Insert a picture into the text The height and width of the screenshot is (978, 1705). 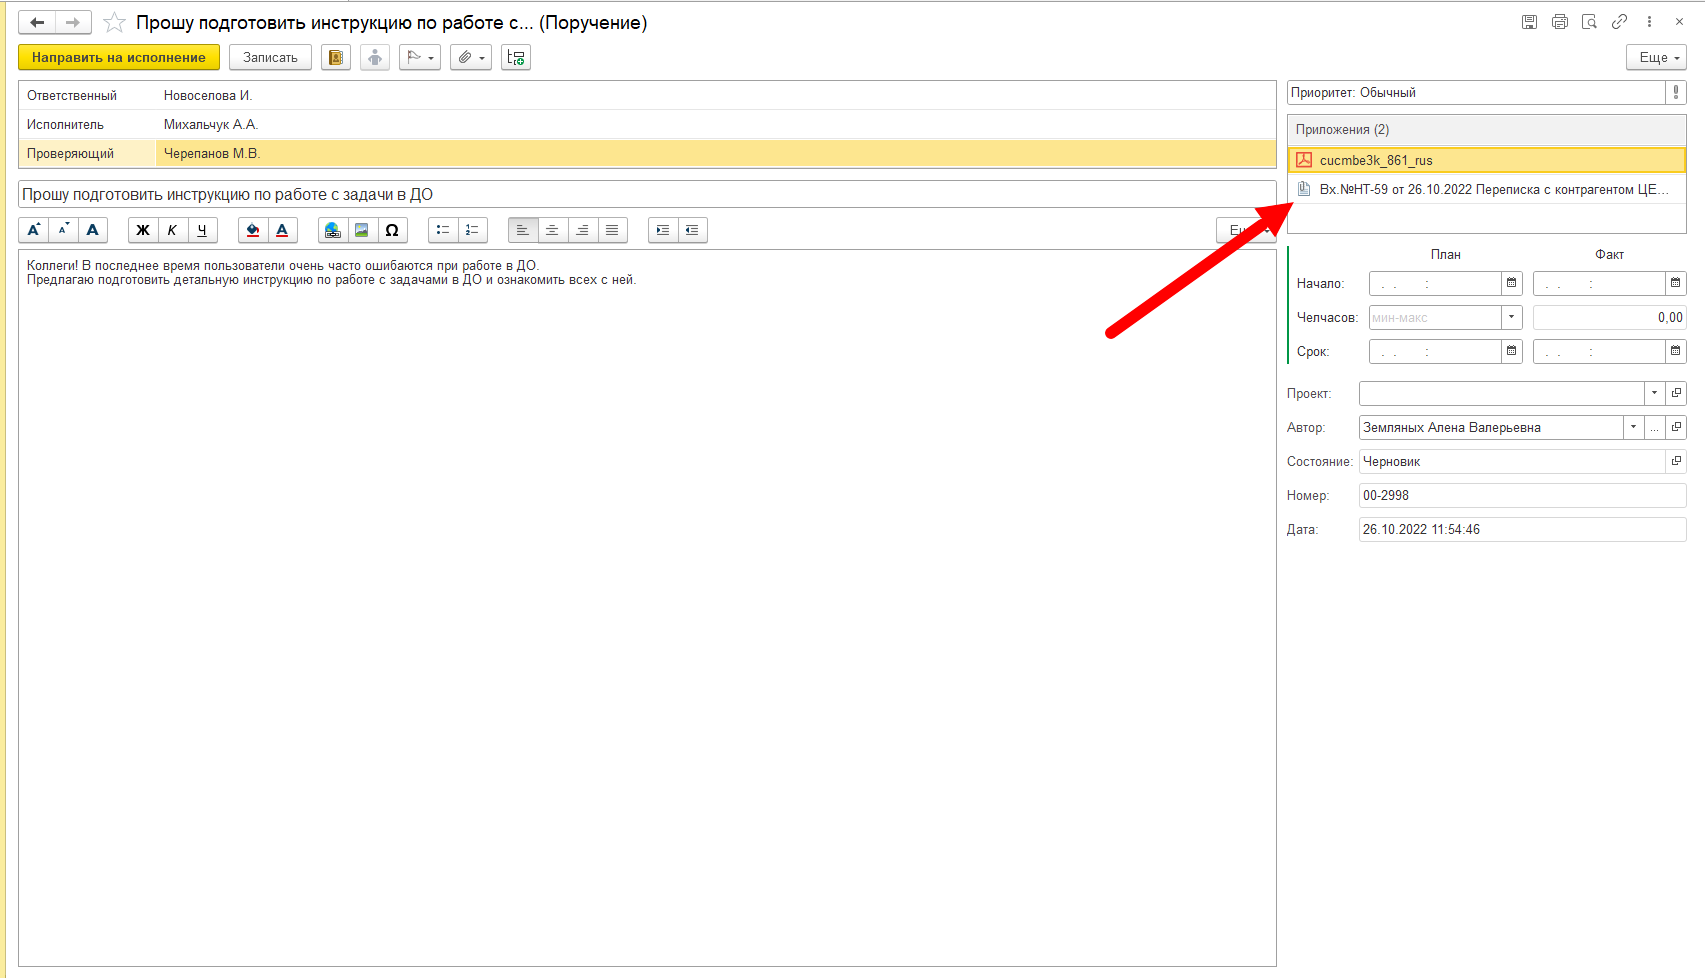tap(362, 230)
